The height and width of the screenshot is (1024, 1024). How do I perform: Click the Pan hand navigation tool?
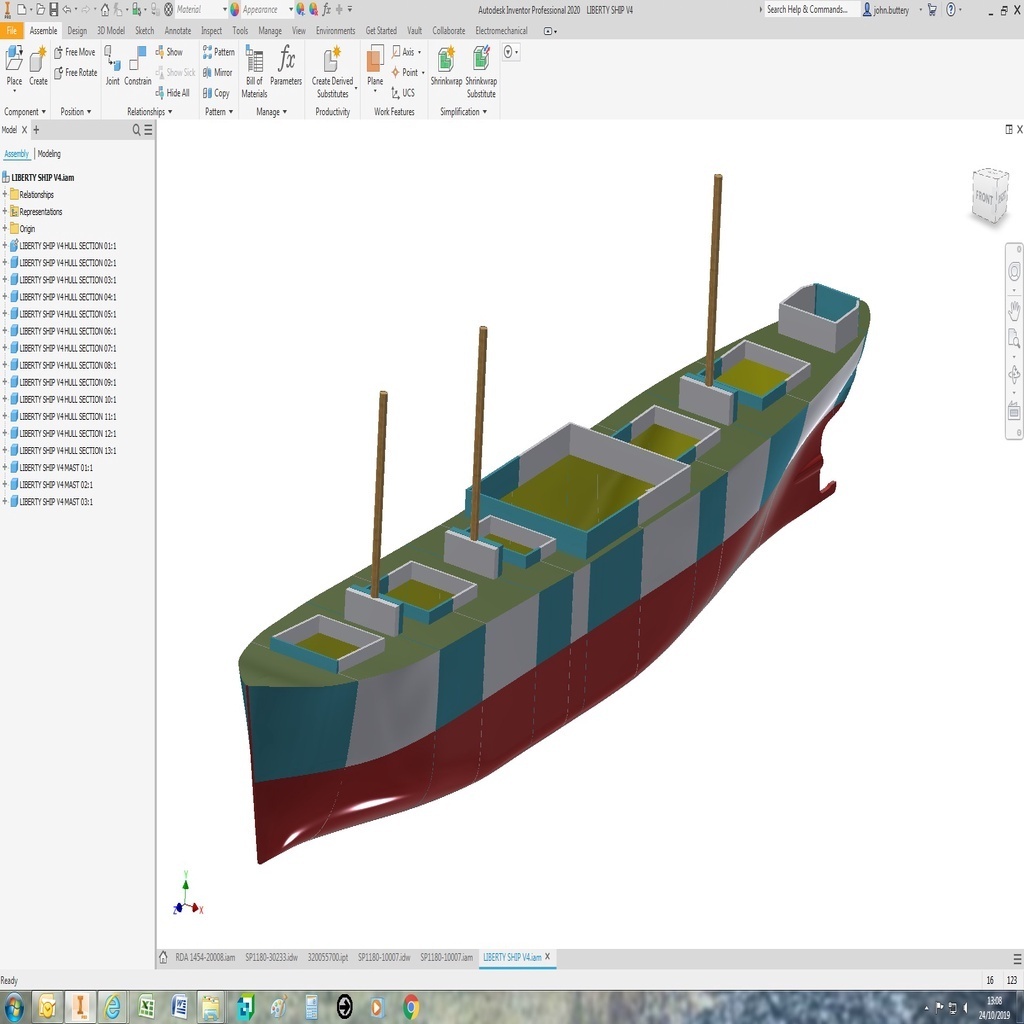[x=1014, y=311]
